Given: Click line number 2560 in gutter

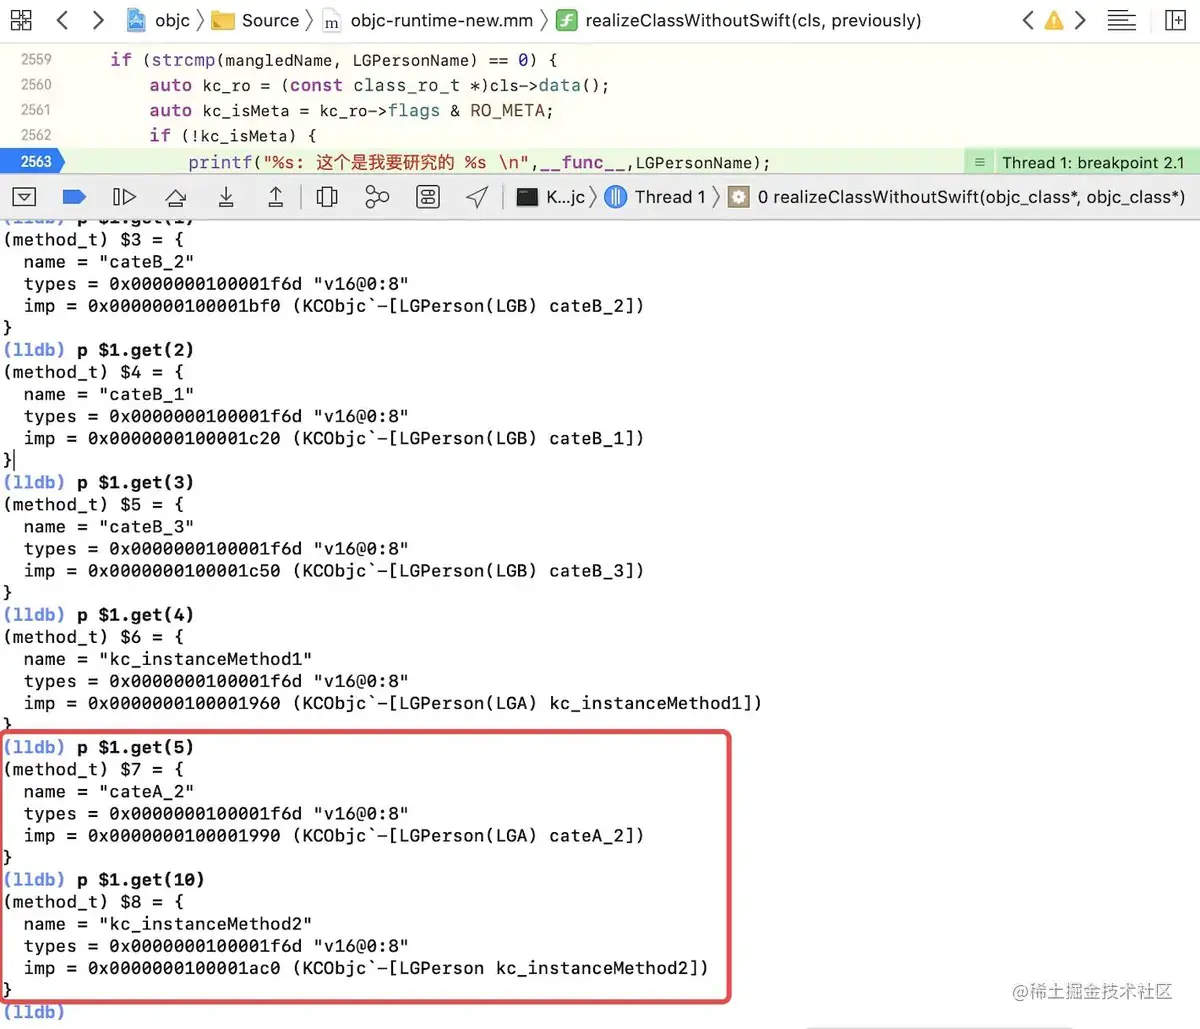Looking at the screenshot, I should point(36,85).
